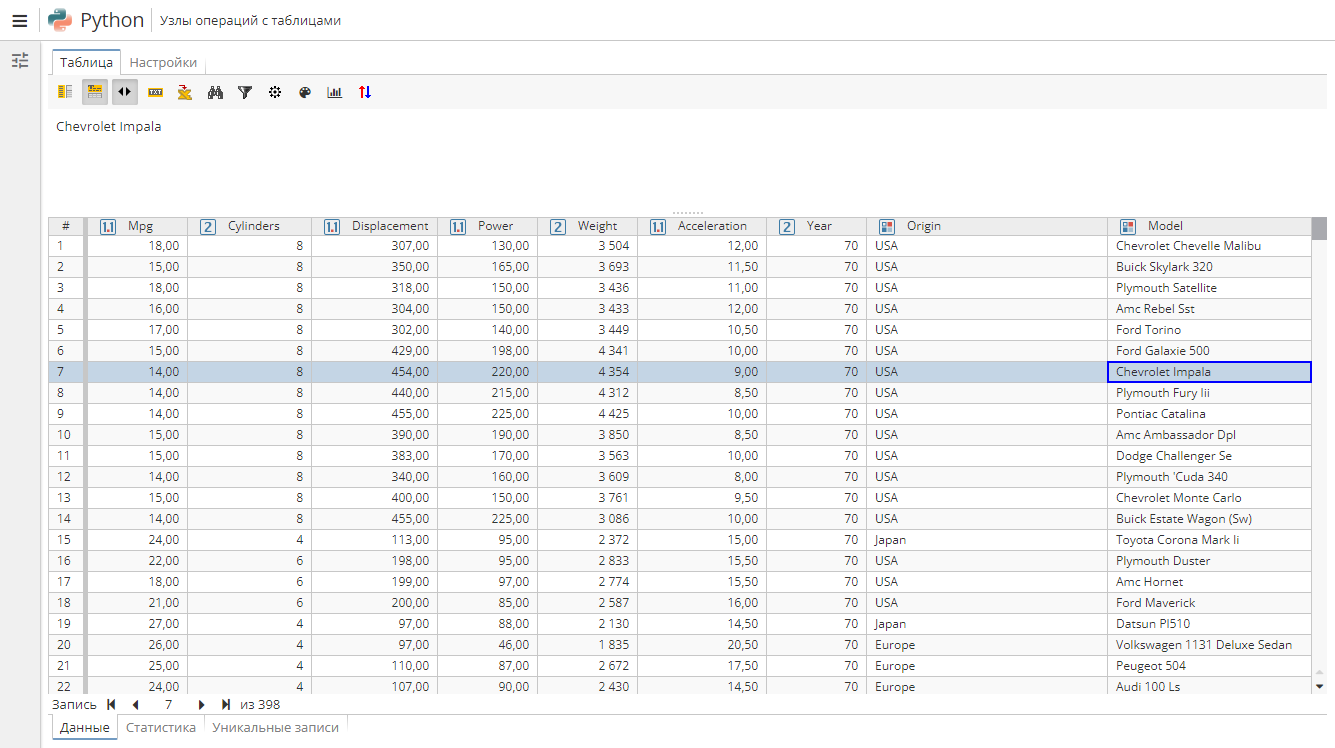
Task: Go to last record button
Action: tap(226, 704)
